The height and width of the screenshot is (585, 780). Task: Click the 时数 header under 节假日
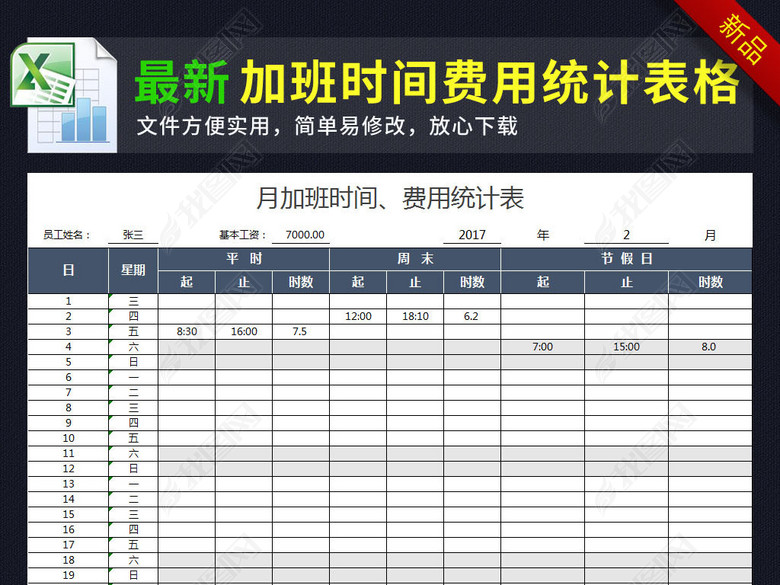tap(710, 282)
